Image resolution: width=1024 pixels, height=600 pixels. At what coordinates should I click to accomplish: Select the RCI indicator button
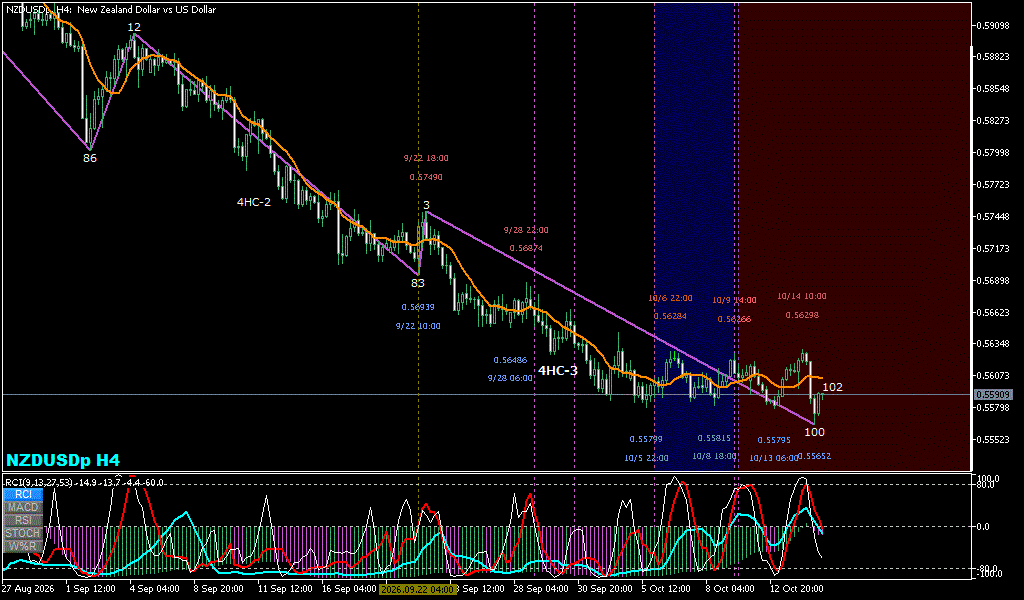tap(23, 494)
